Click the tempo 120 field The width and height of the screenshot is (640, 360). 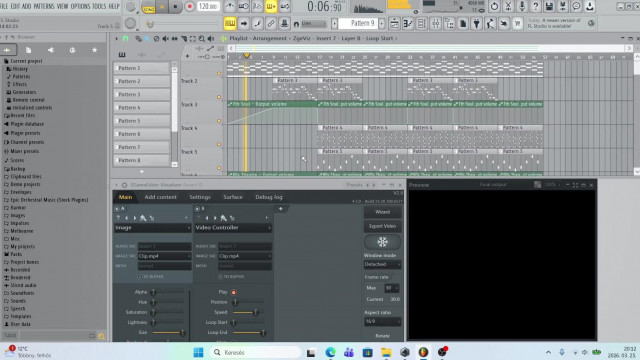tap(208, 7)
